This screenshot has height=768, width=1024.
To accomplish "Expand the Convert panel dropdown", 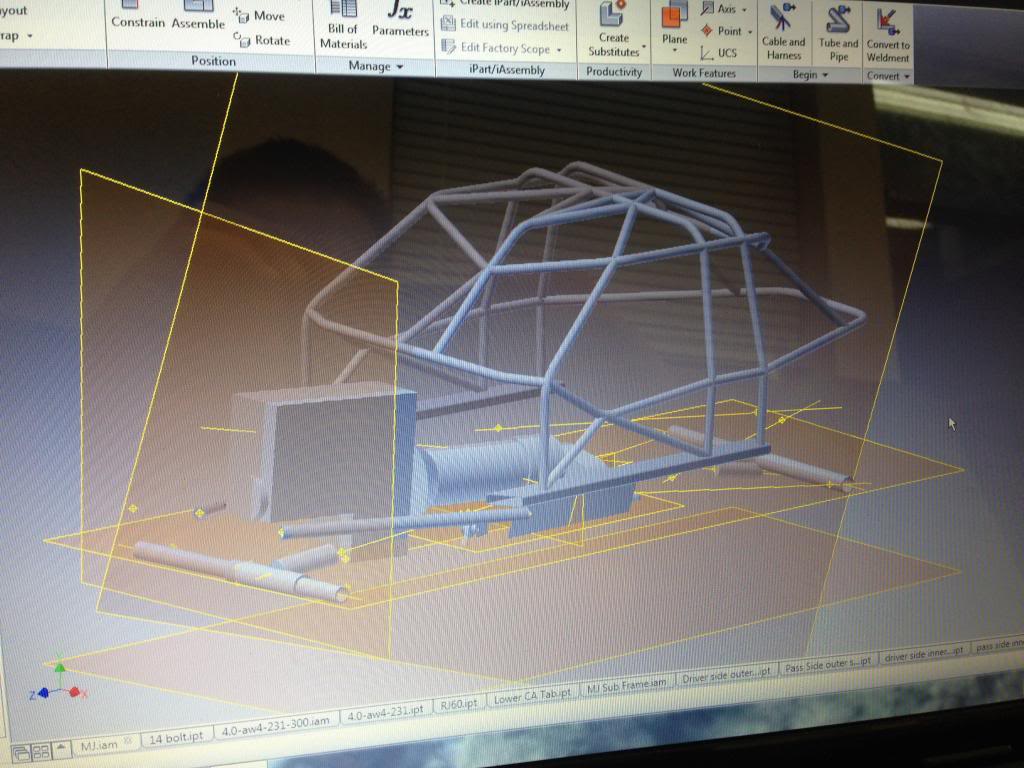I will 906,77.
